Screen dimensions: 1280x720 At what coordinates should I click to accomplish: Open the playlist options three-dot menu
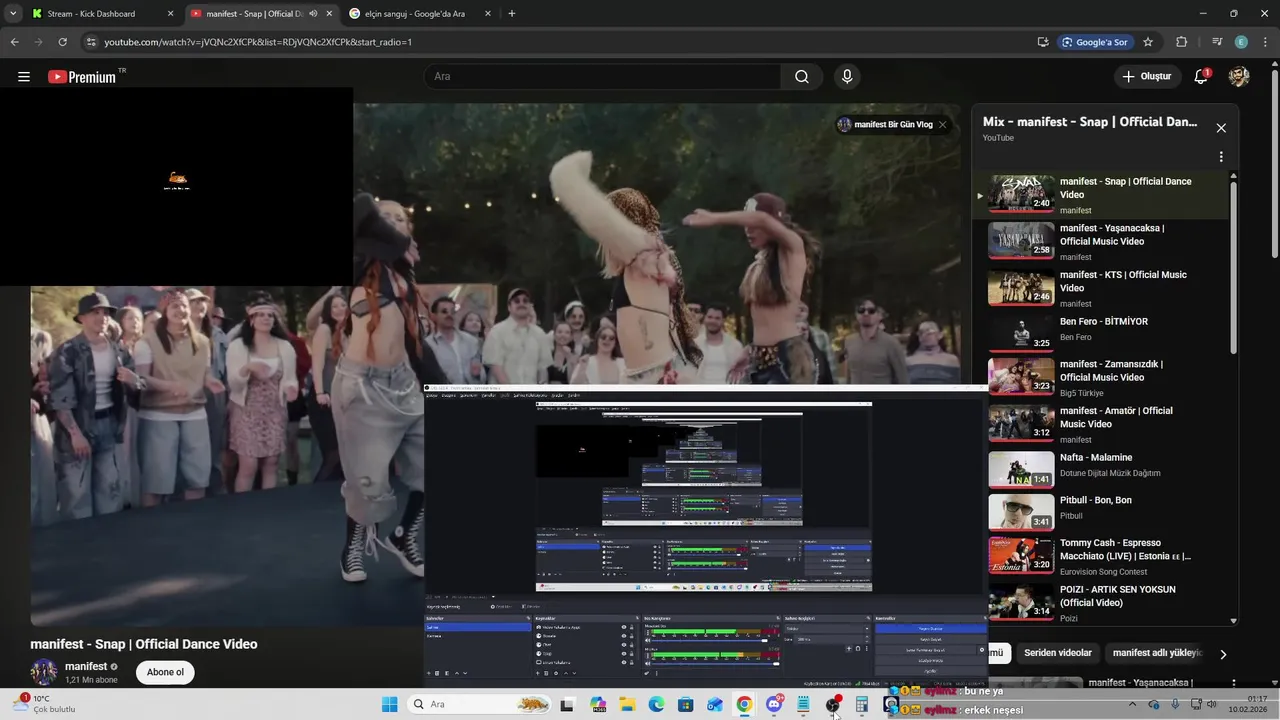(x=1221, y=157)
